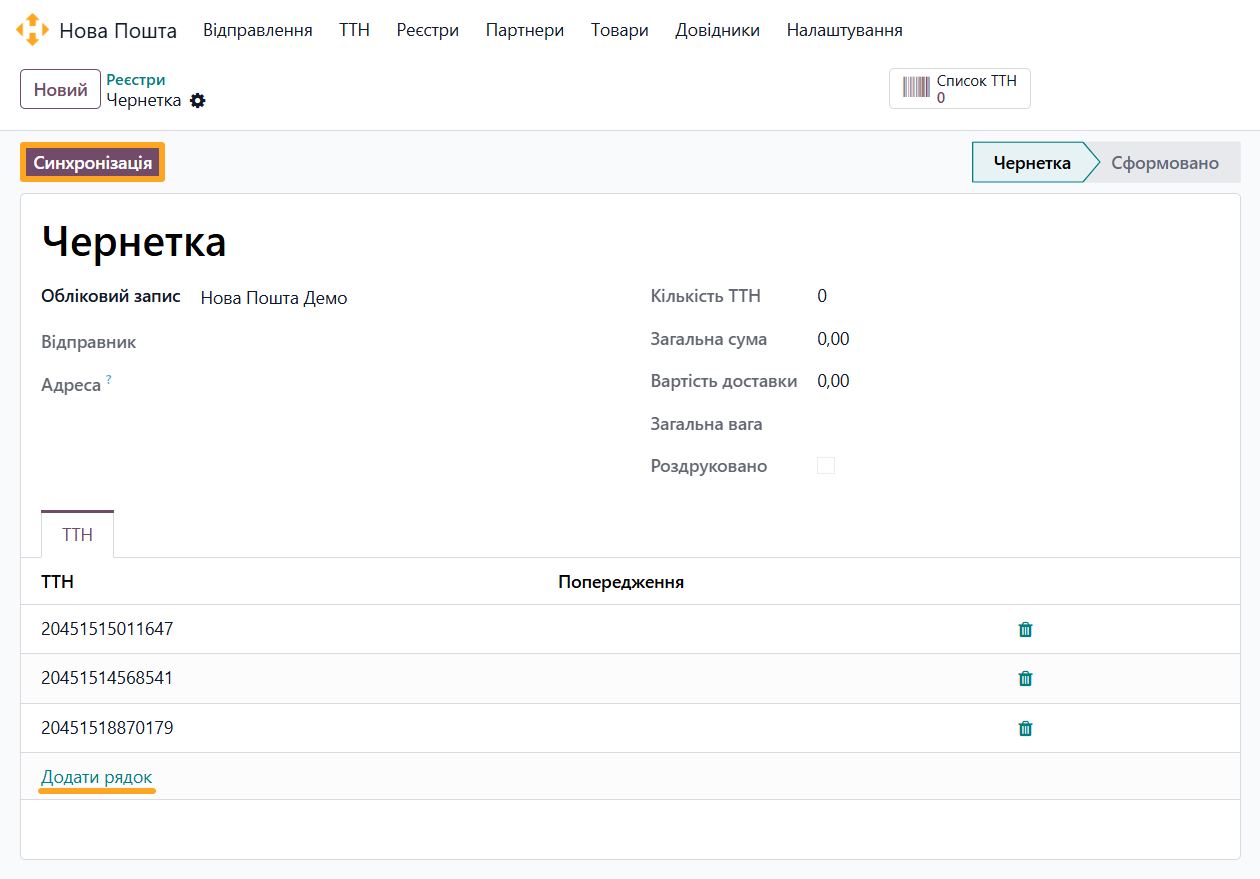Click the Новий button
The image size is (1260, 879).
61,89
